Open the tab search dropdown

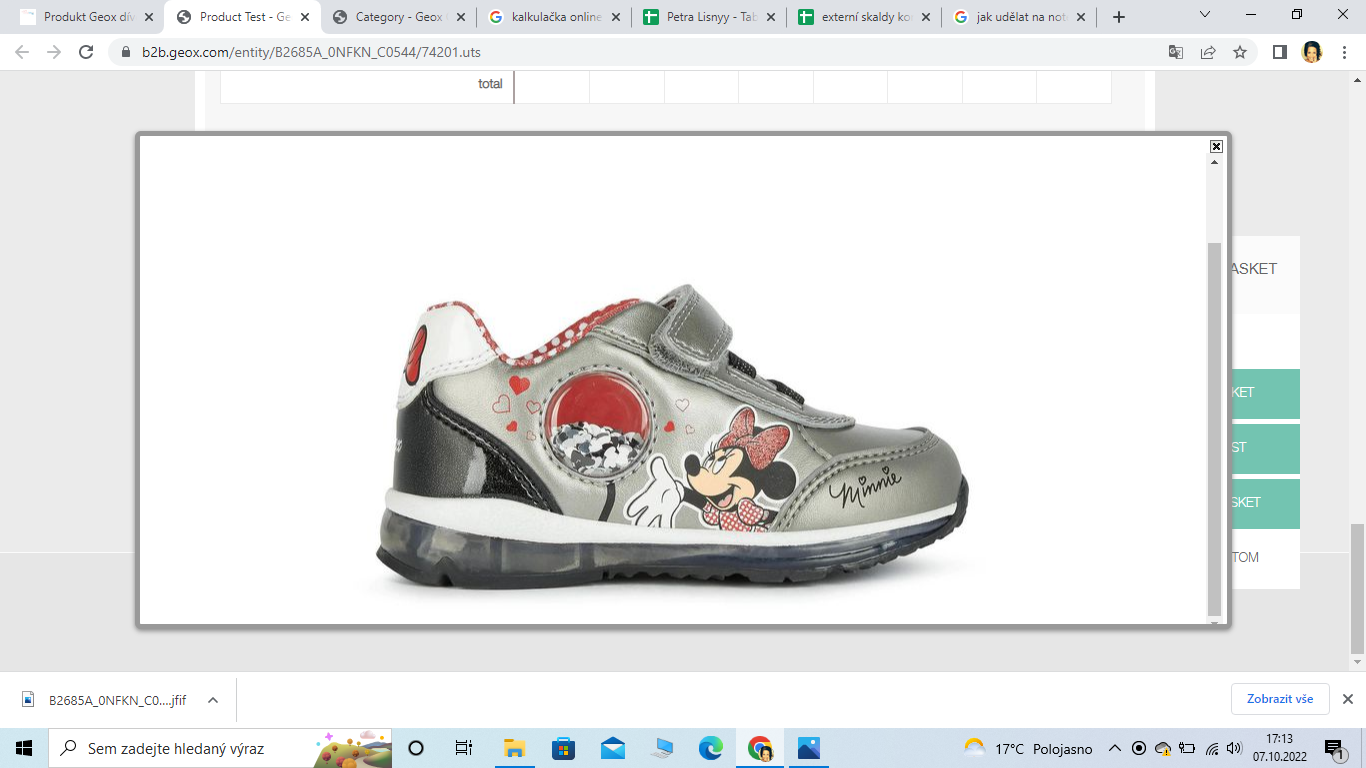1205,15
